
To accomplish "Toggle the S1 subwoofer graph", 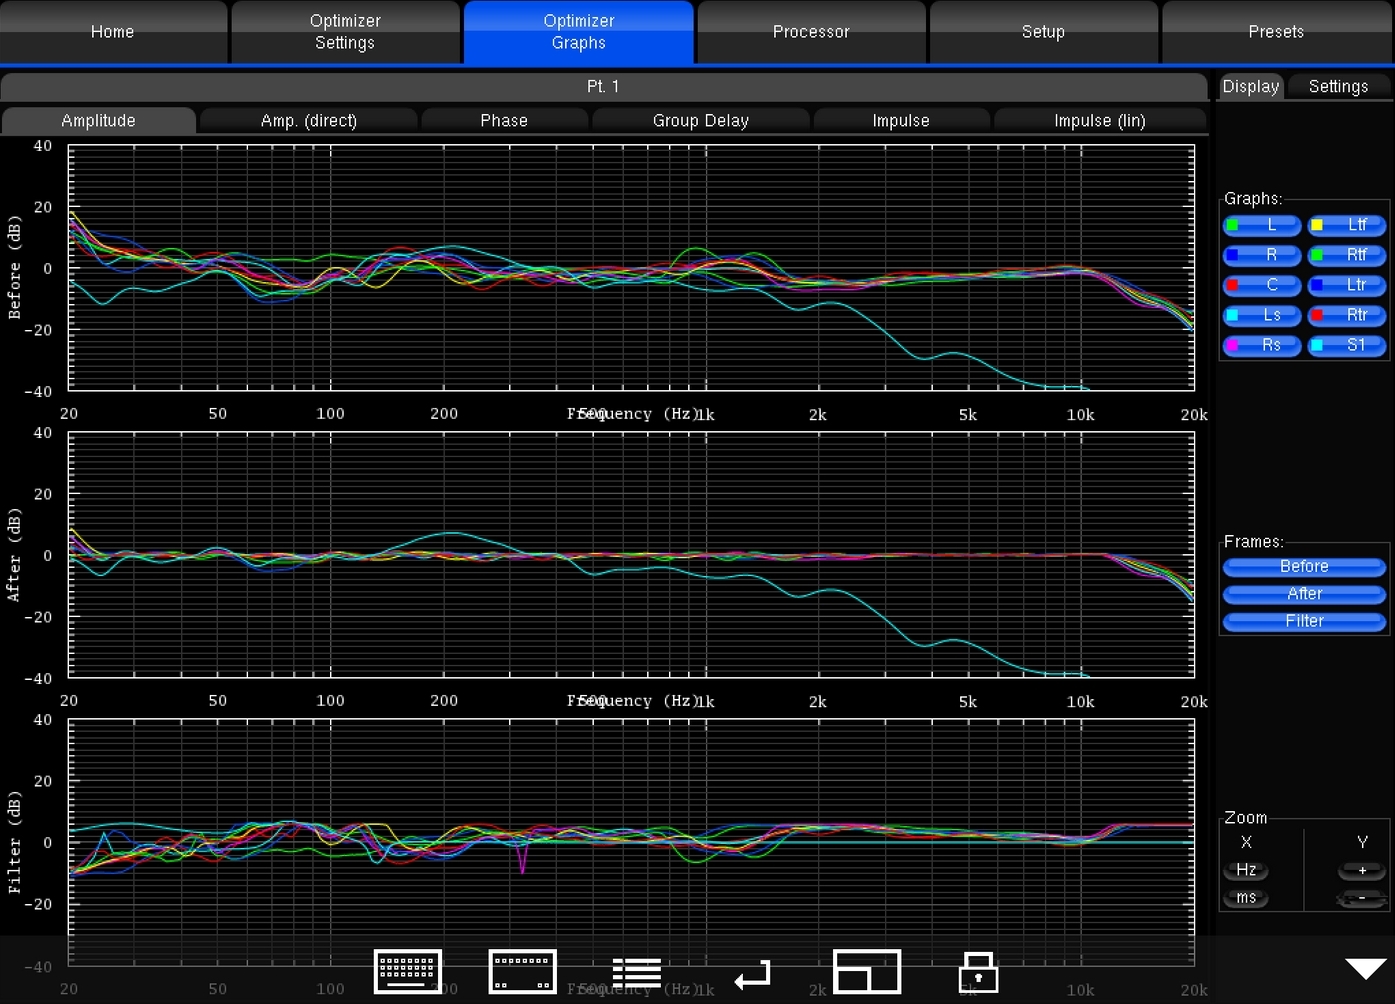I will tap(1347, 345).
